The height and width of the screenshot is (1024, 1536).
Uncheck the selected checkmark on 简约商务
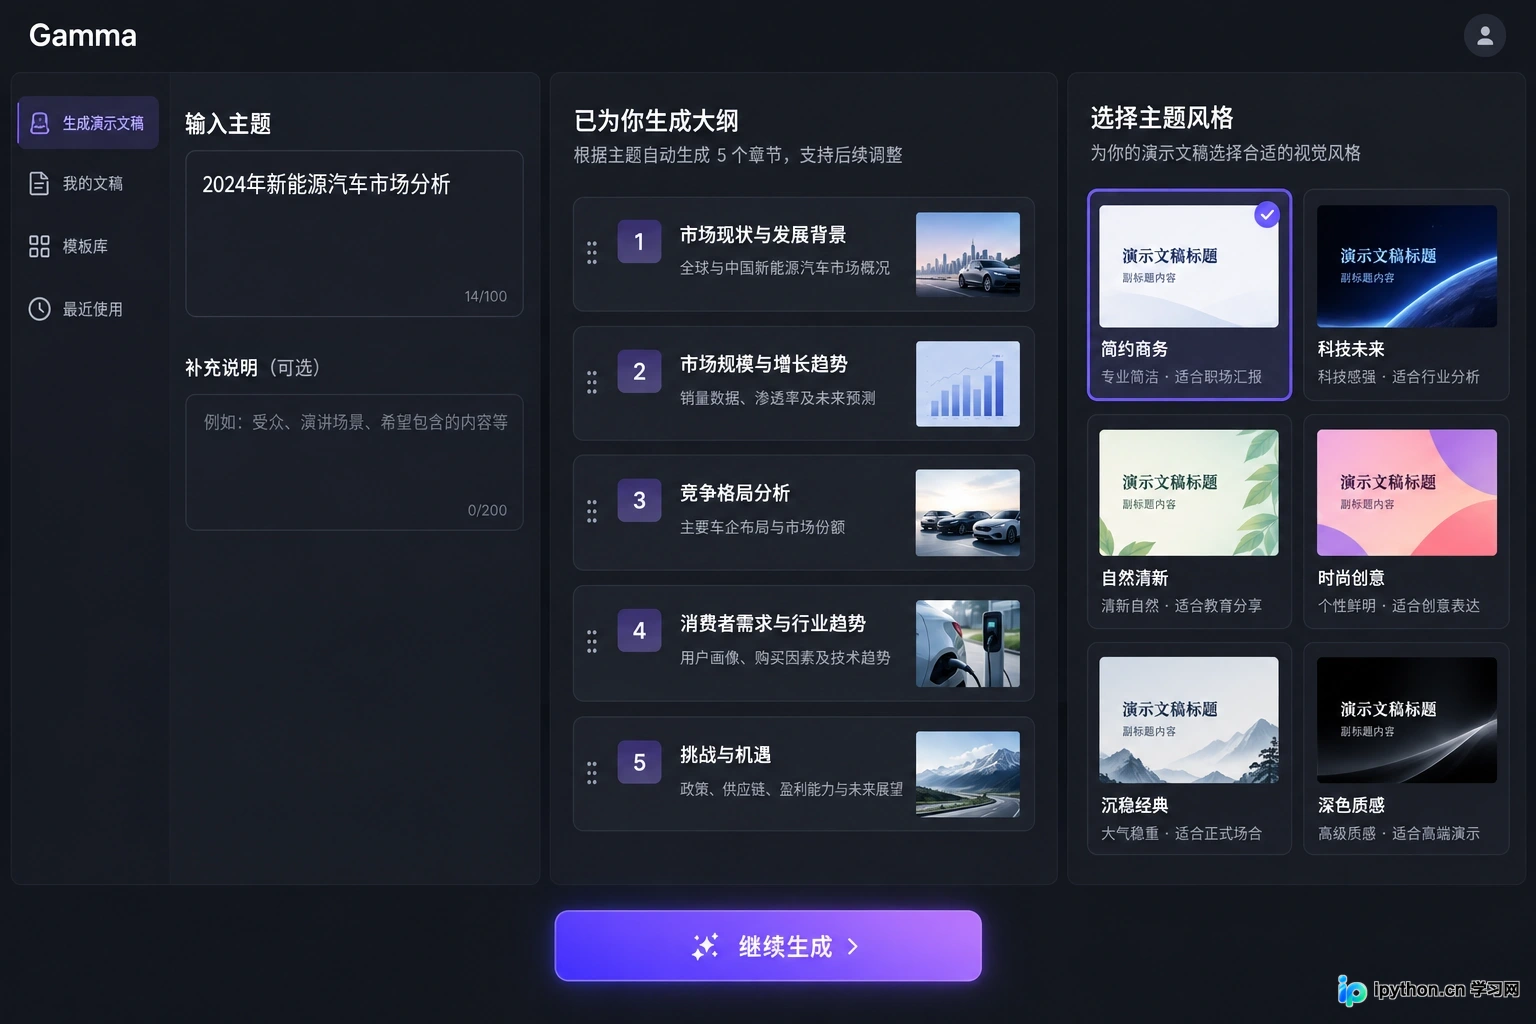1267,215
